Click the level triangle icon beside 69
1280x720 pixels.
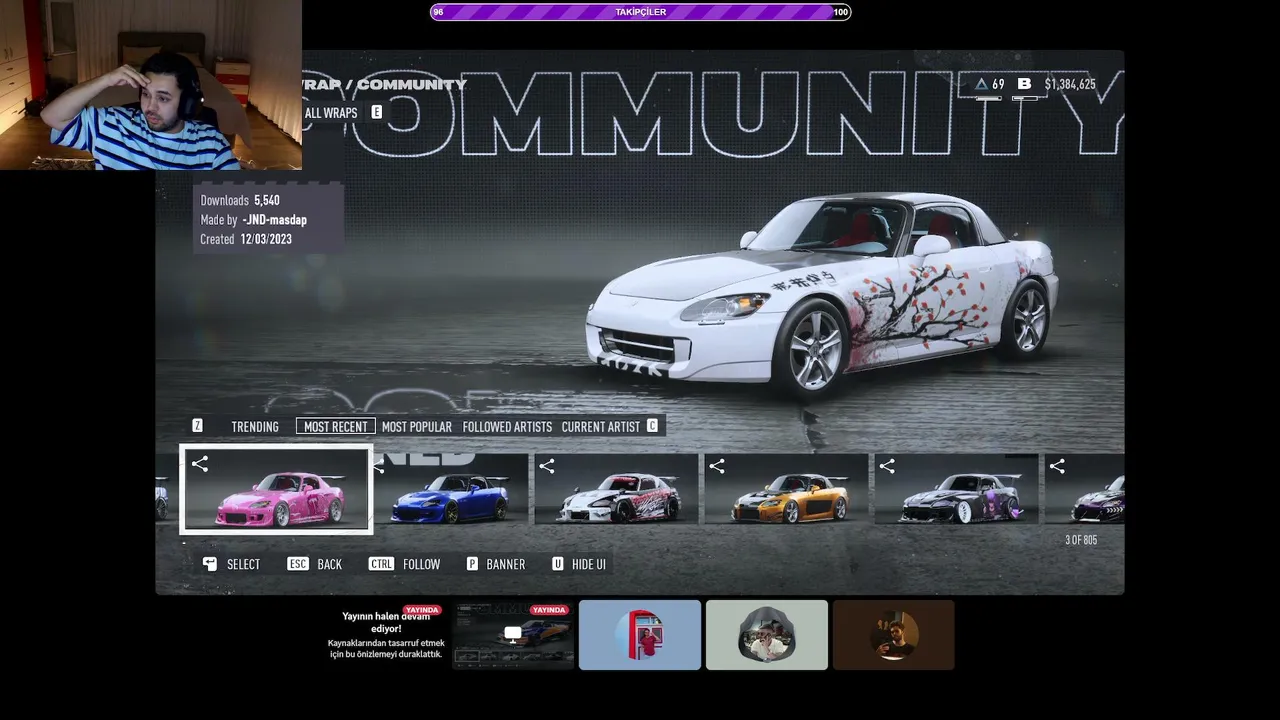point(982,84)
